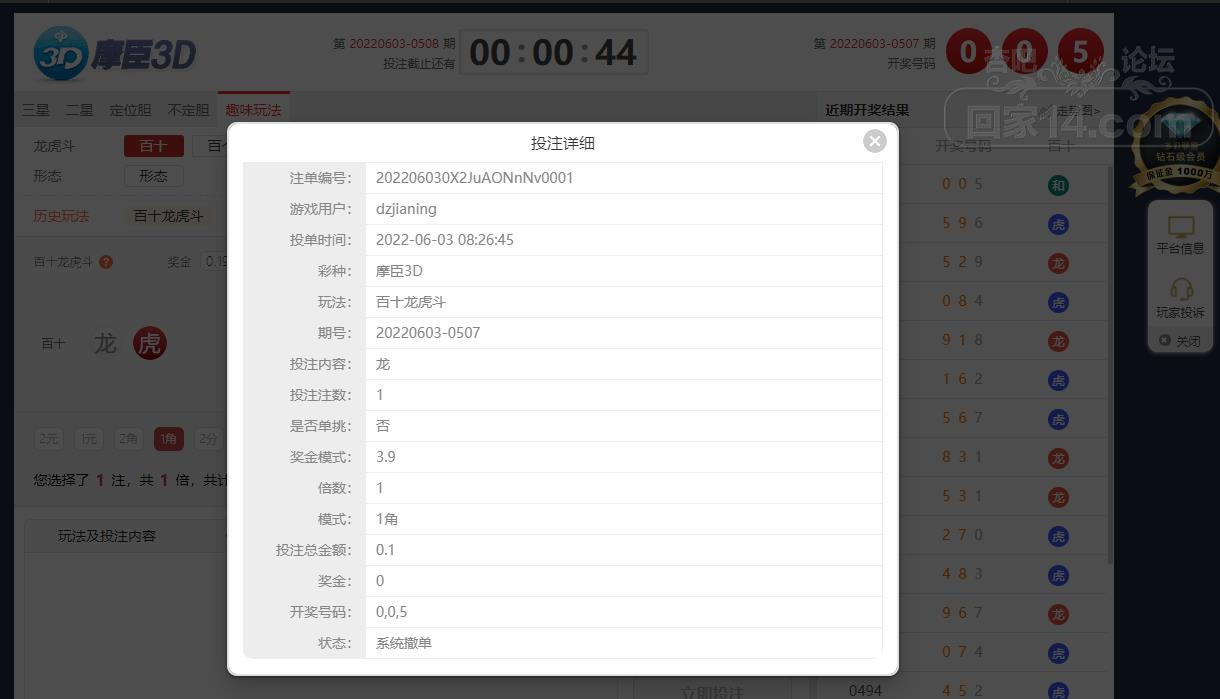Switch to the 三星 tab
The width and height of the screenshot is (1220, 699).
click(36, 110)
